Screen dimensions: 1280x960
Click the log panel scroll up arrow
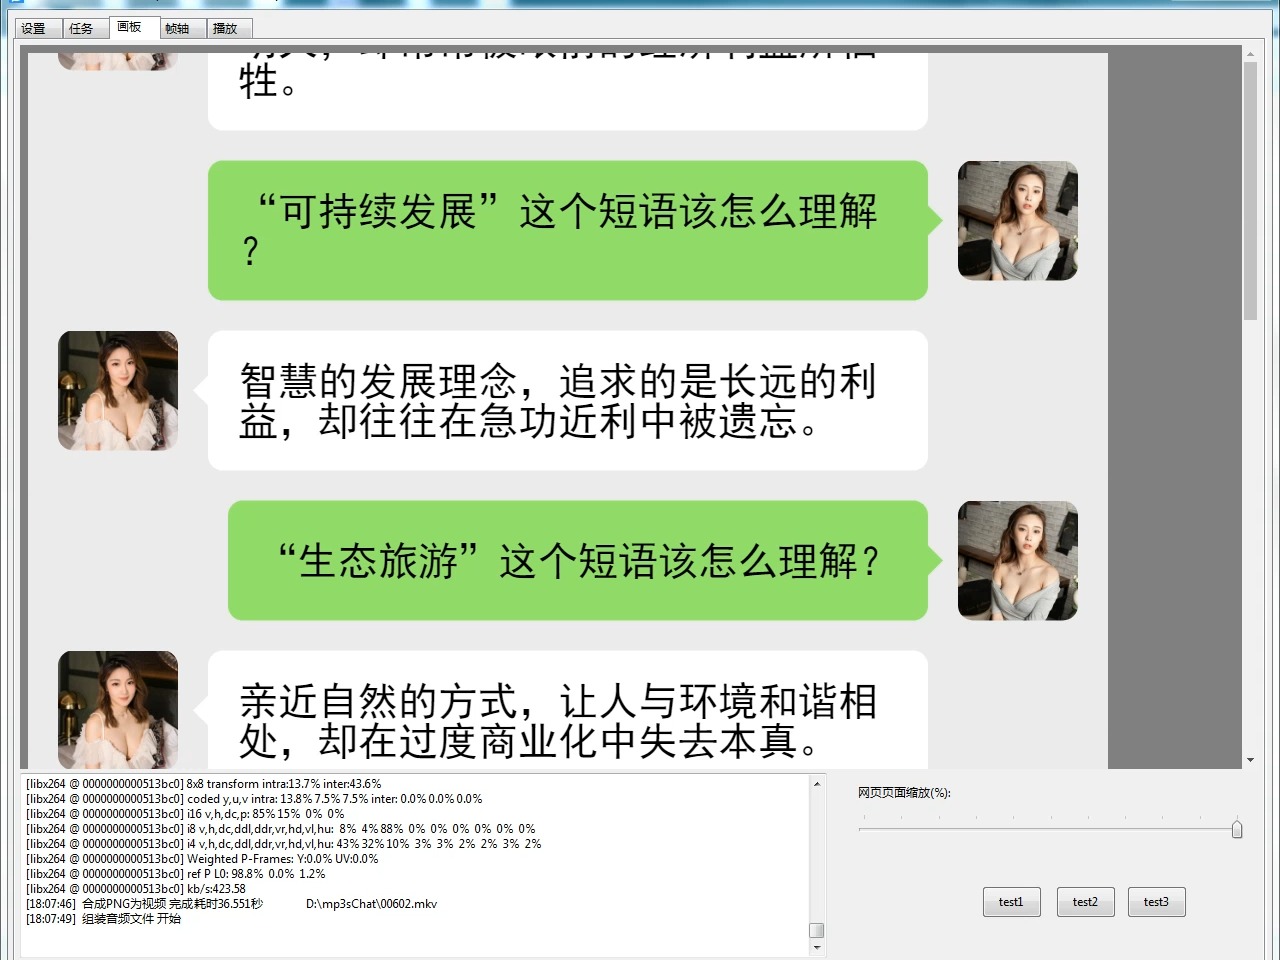(x=817, y=784)
